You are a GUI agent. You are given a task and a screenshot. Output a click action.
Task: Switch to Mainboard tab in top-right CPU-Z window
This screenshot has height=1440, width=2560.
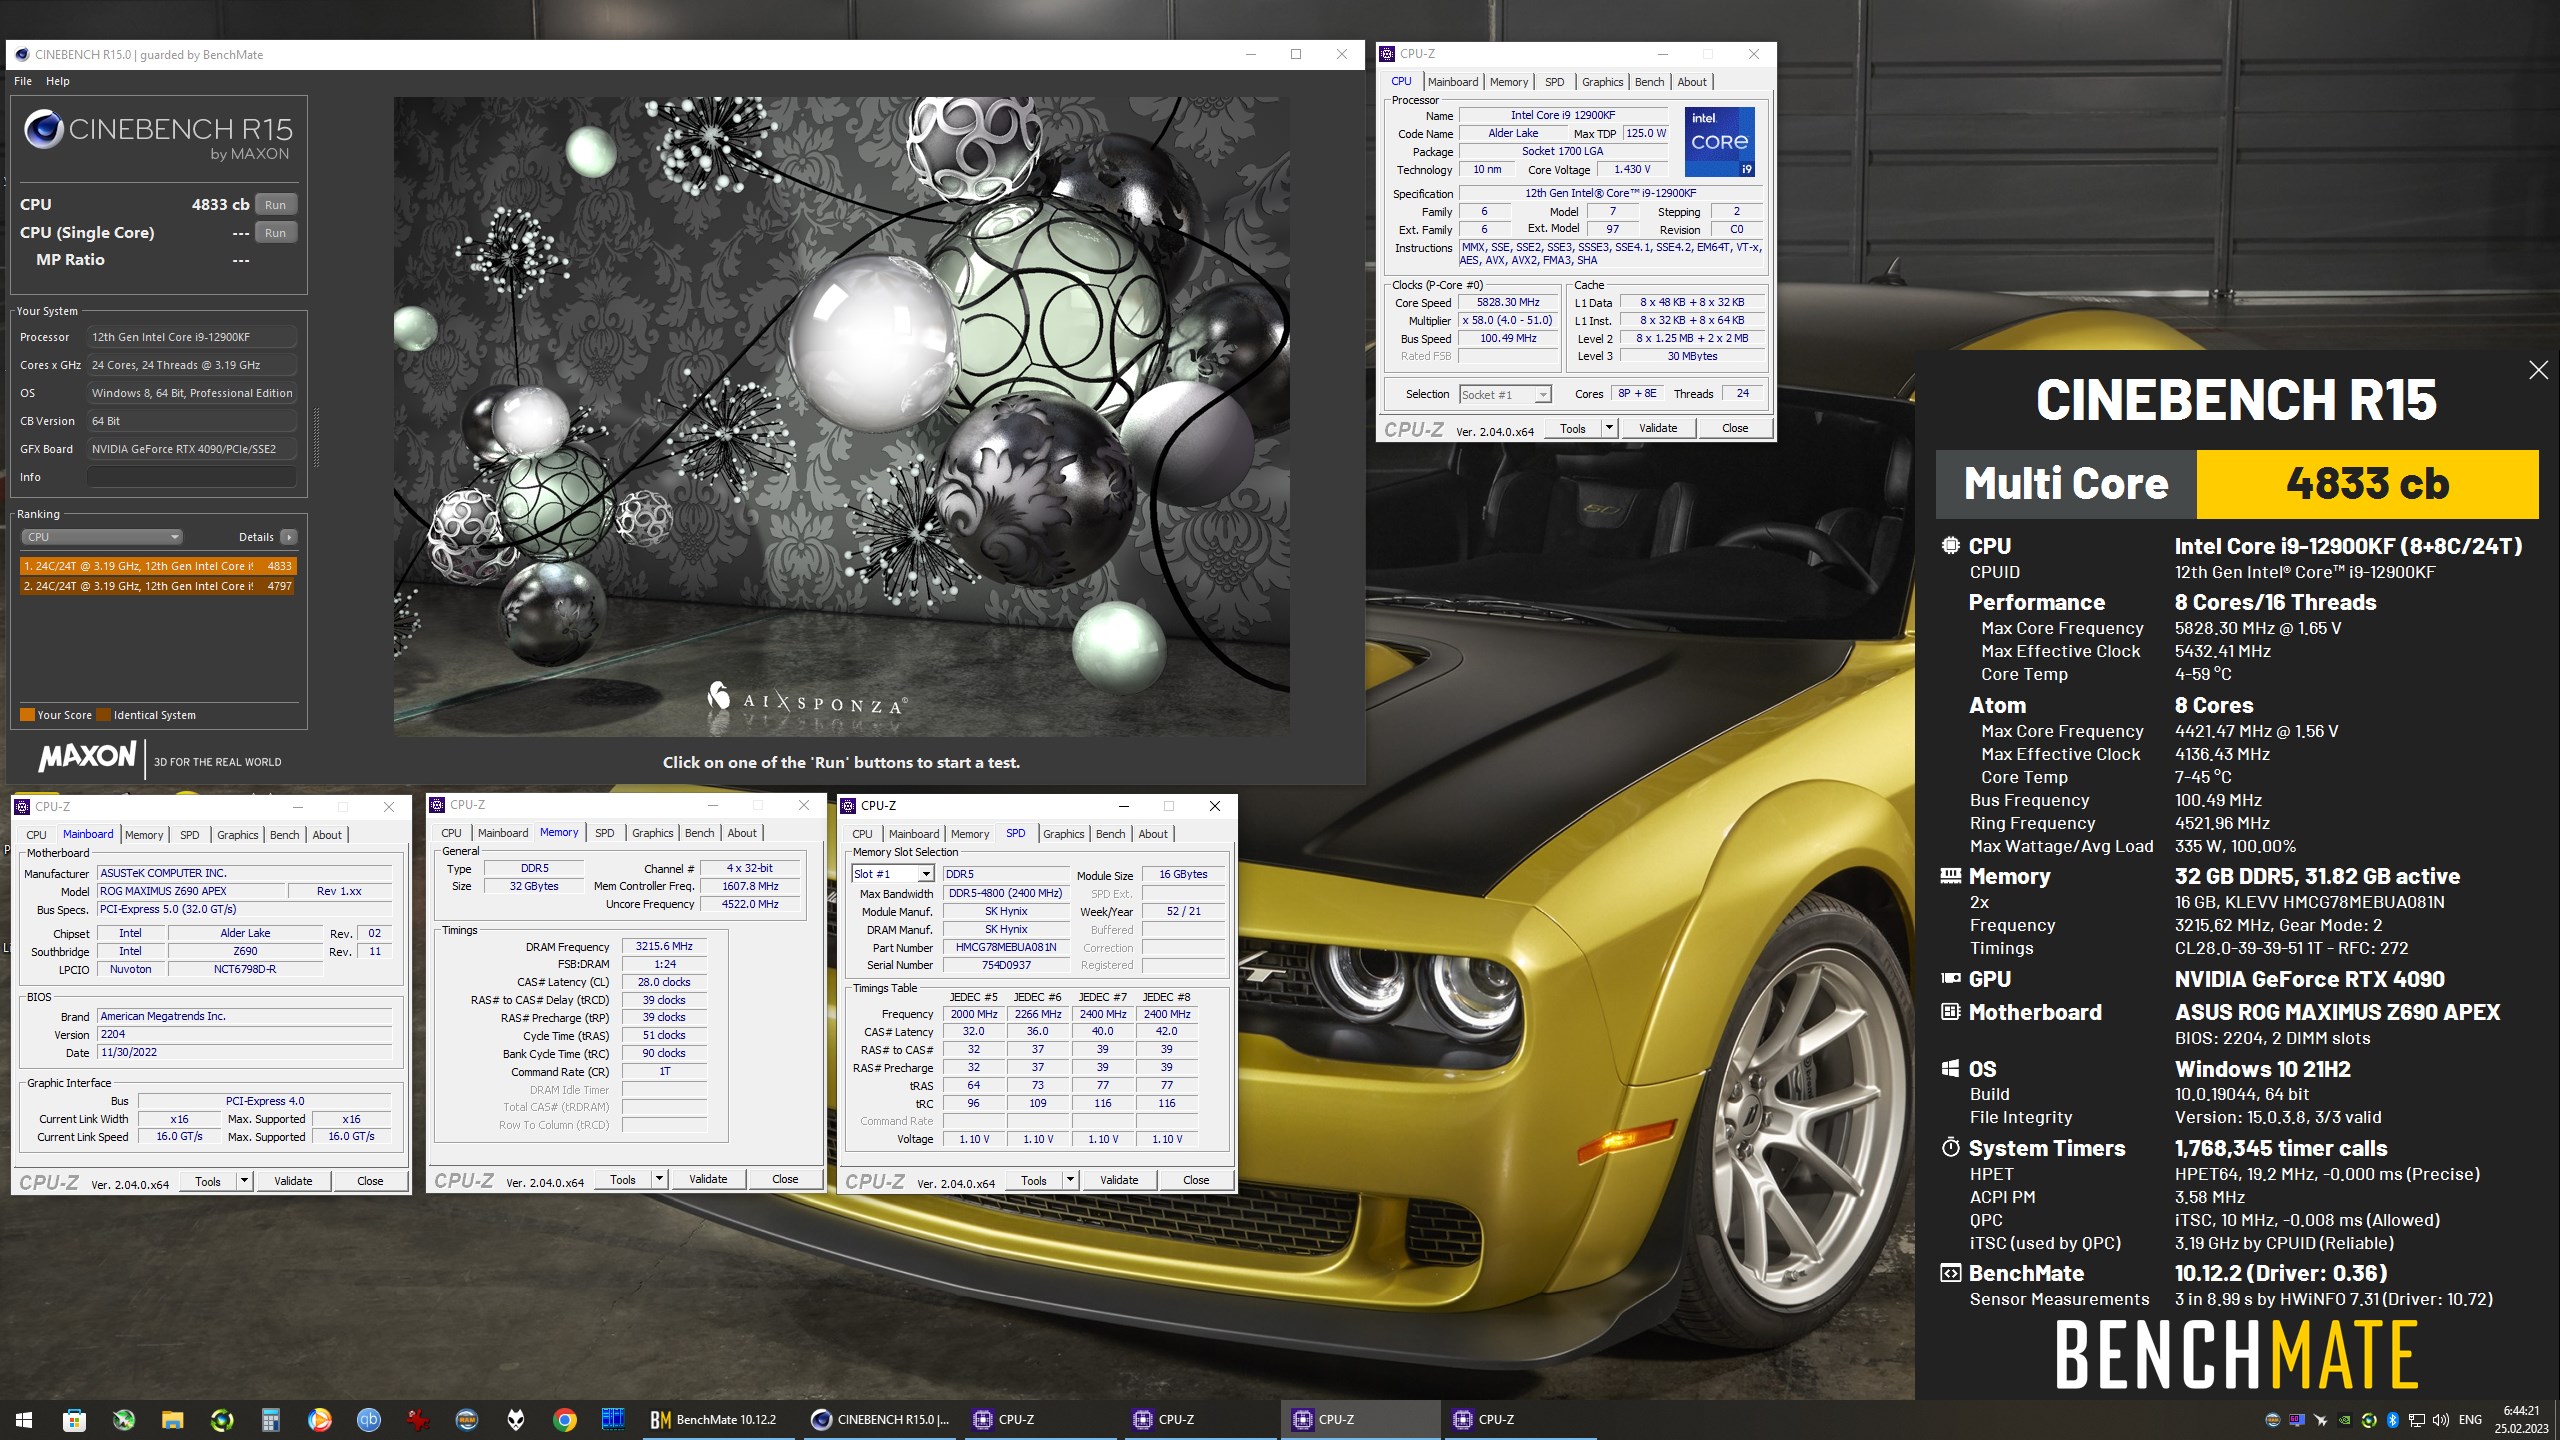(x=1453, y=82)
